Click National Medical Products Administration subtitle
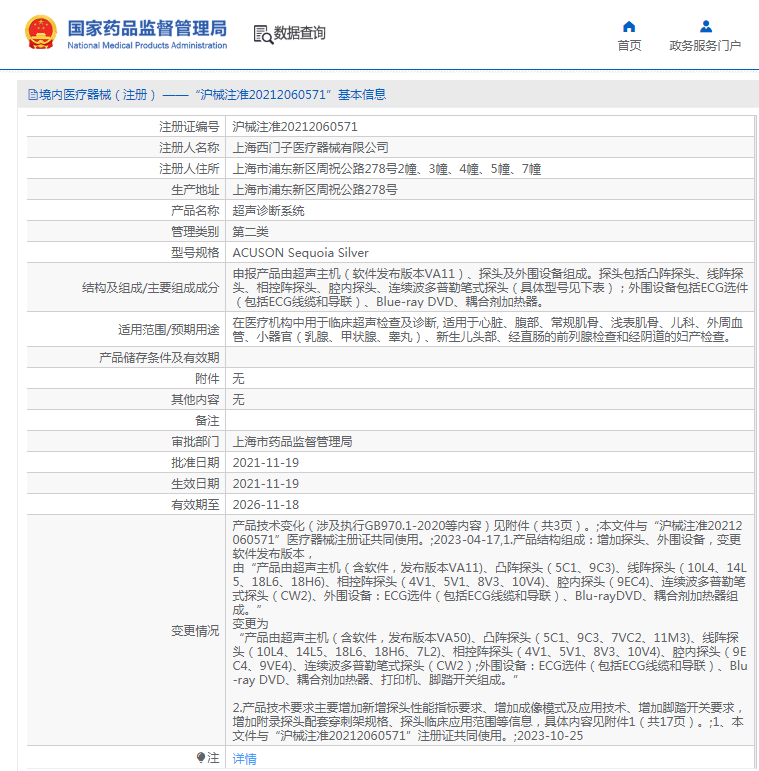Screen dimensions: 759x771 147,45
